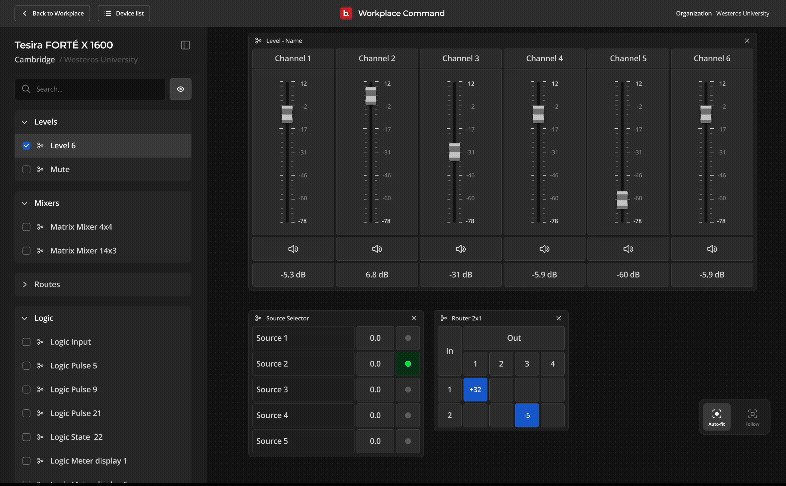Click Channel 2 value 6.8 dB
Image resolution: width=786 pixels, height=486 pixels.
click(376, 275)
